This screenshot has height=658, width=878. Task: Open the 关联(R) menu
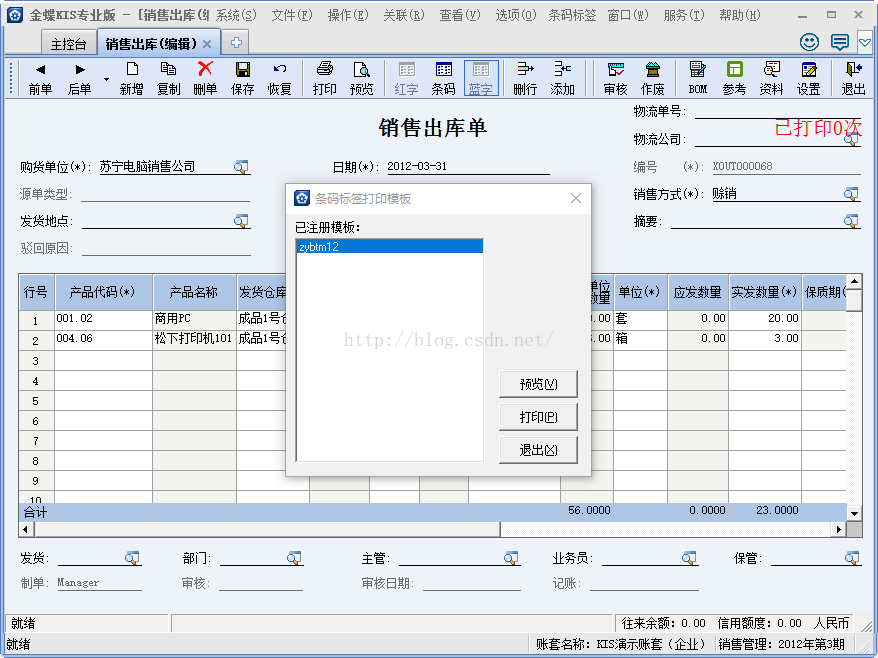click(x=404, y=15)
